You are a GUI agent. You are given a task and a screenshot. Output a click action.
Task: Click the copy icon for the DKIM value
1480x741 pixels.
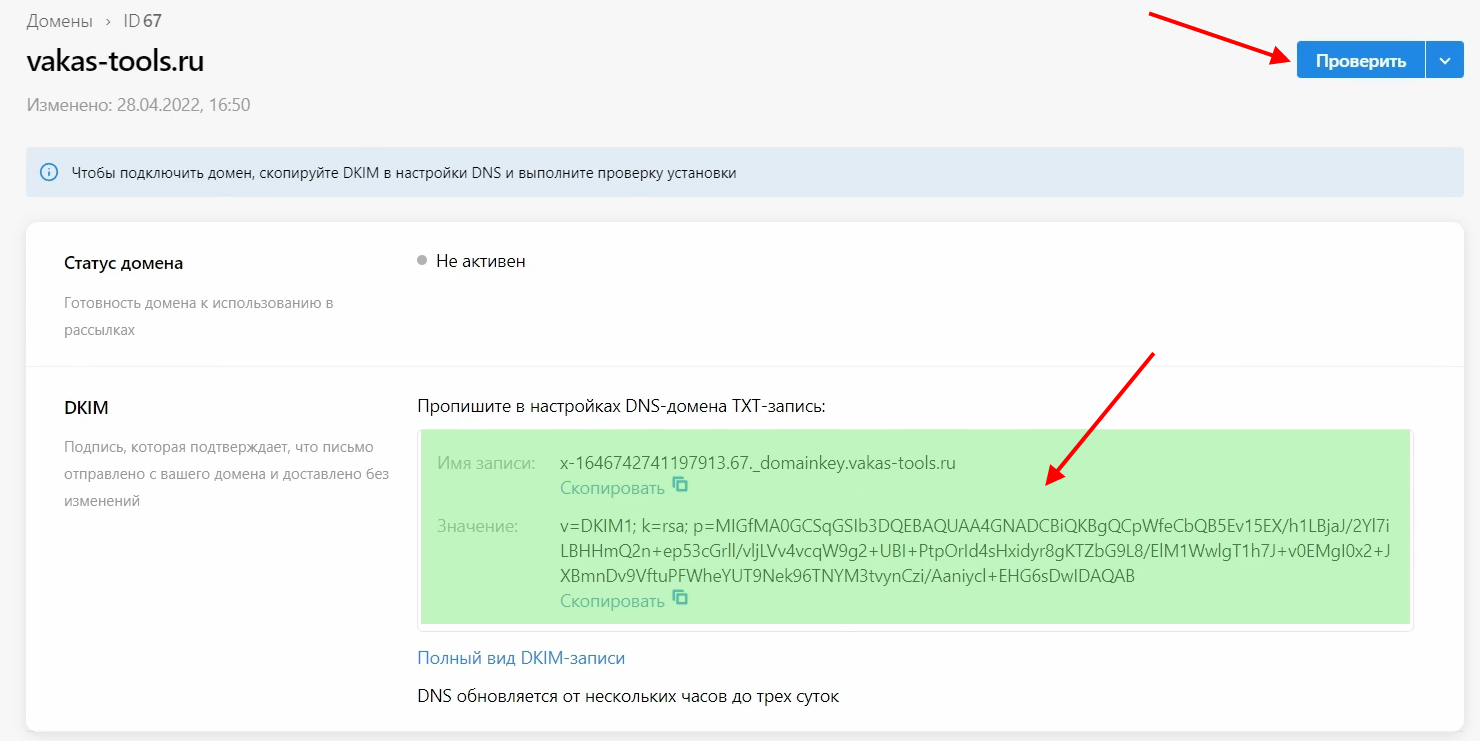(x=680, y=598)
